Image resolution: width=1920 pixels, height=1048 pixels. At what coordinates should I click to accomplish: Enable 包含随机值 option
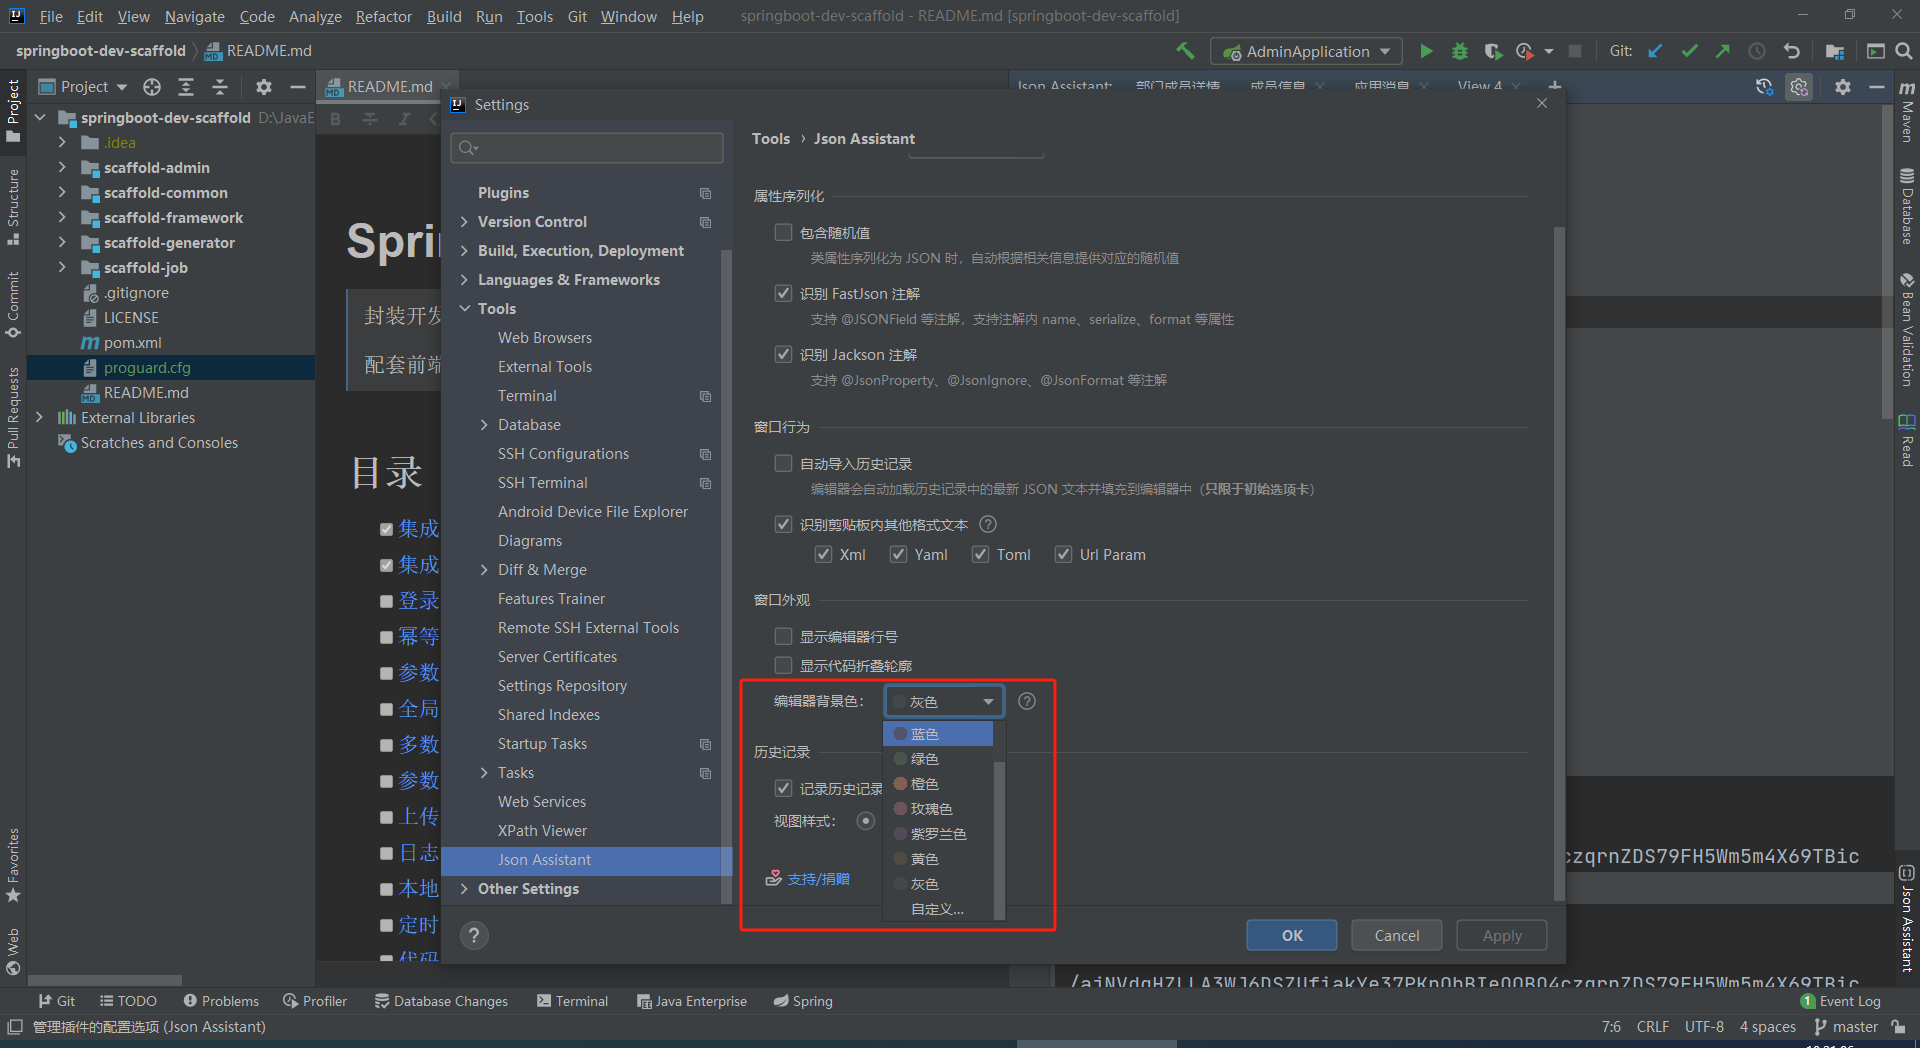coord(785,232)
